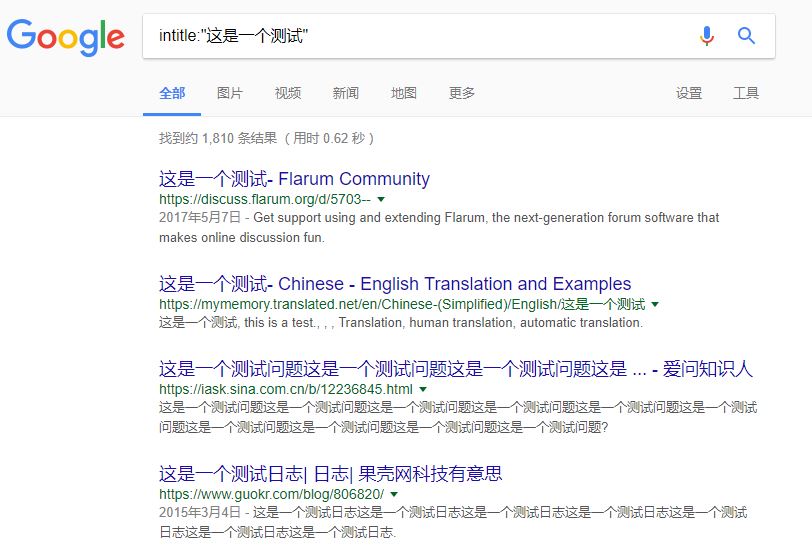This screenshot has height=555, width=812.
Task: Click the iask.sina snippet repeating 这是一个测试问题
Action: coord(458,417)
